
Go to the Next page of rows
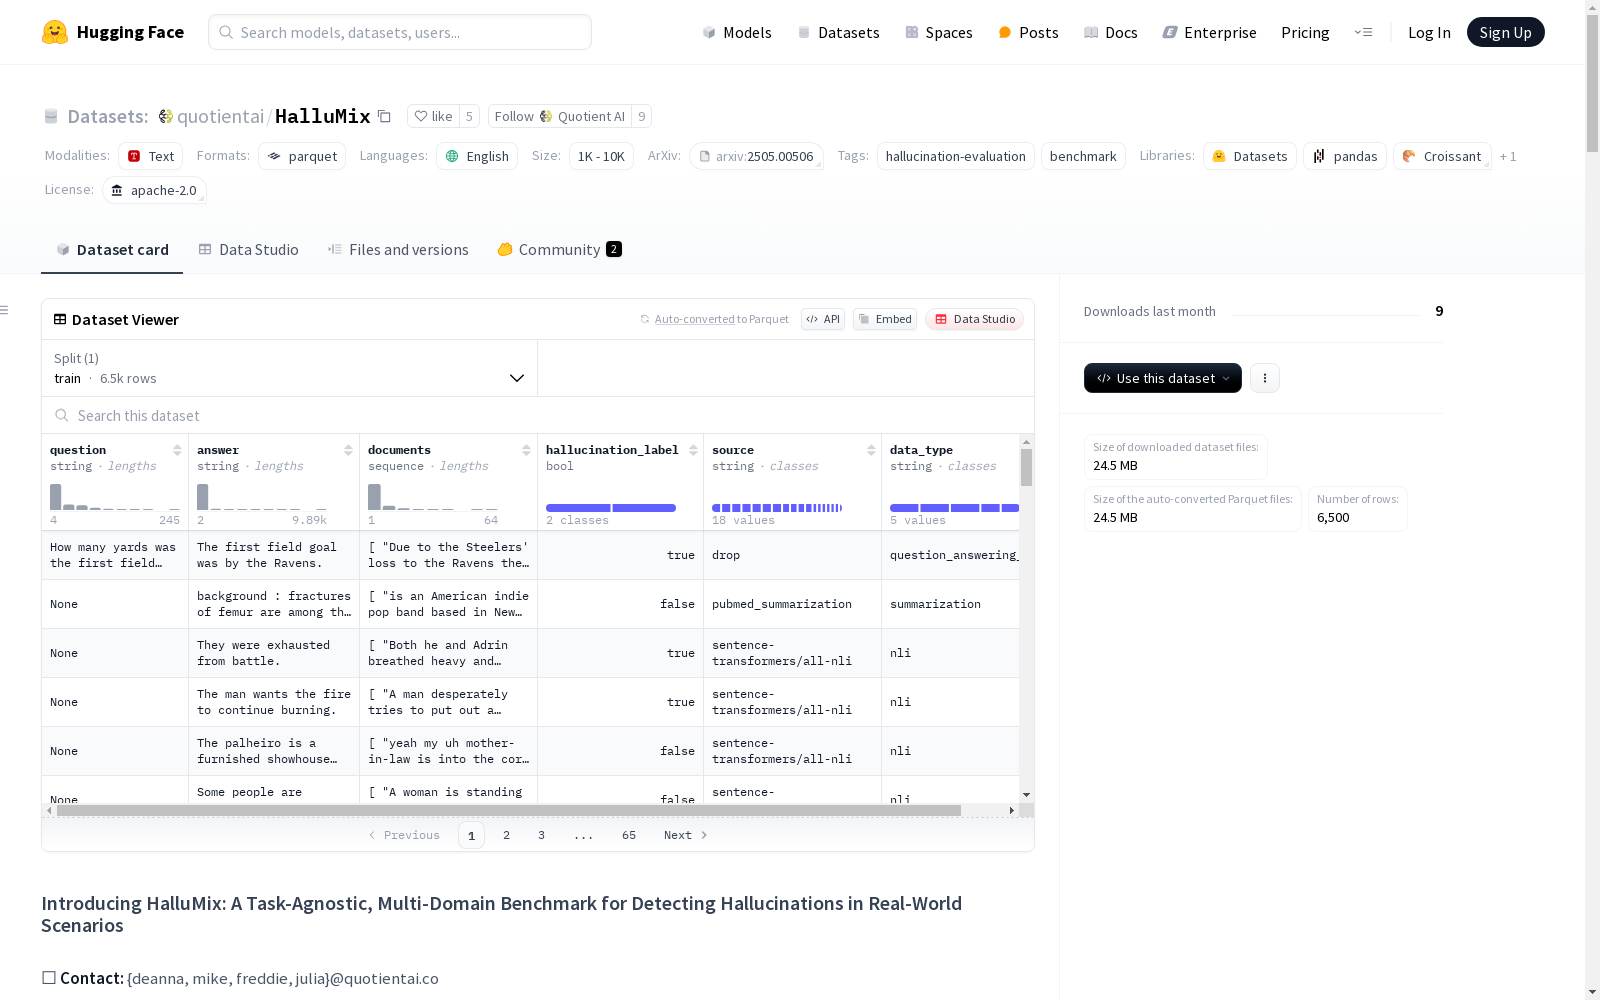click(x=685, y=835)
